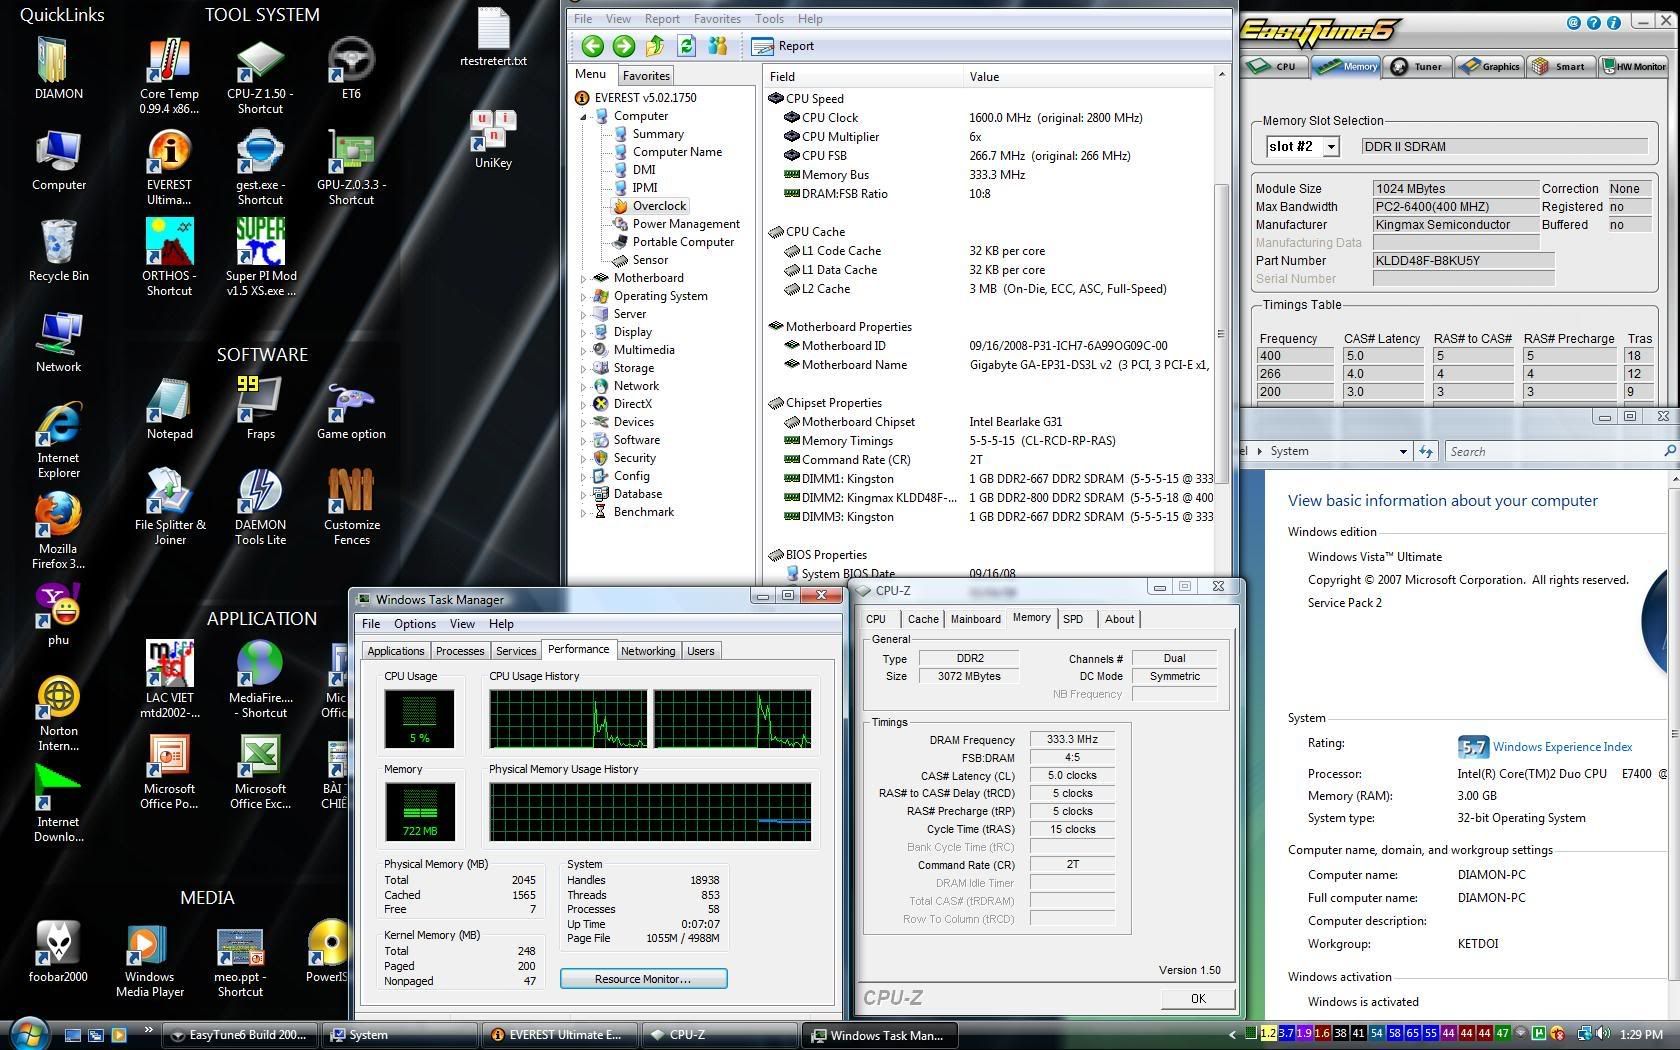Expand Software tree node in EVEREST

584,440
